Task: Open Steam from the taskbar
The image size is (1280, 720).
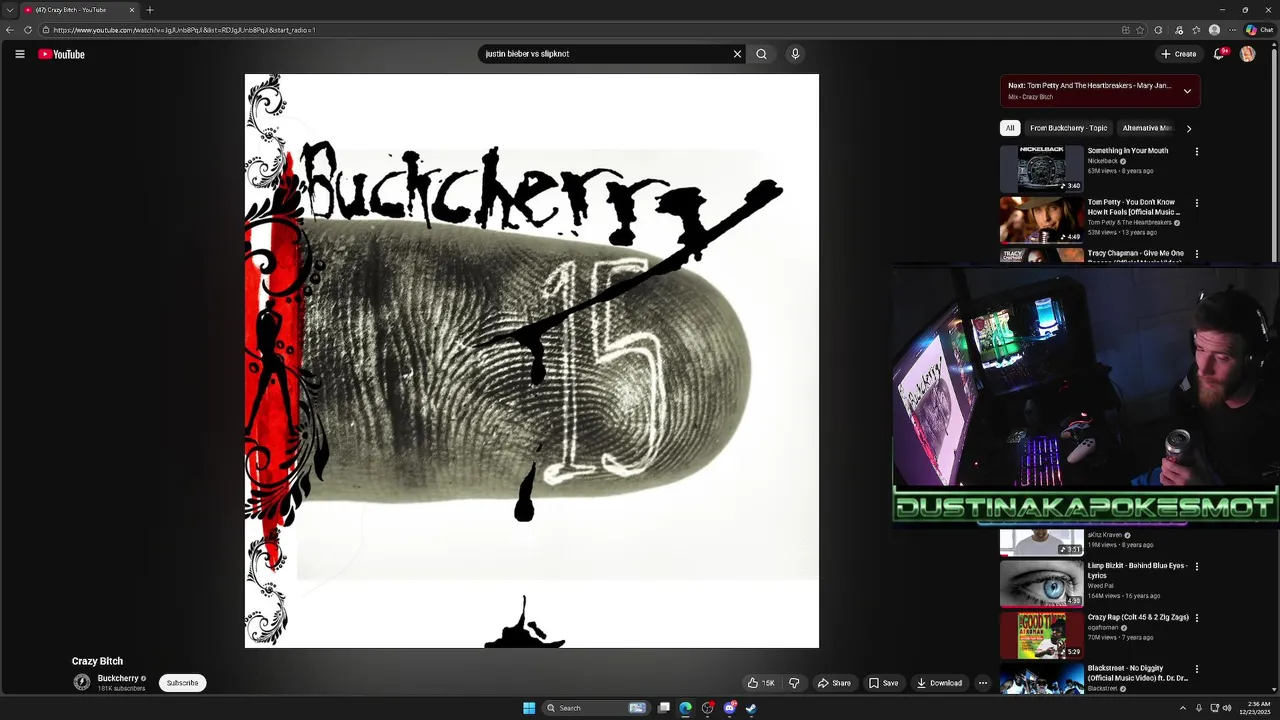Action: coord(751,708)
